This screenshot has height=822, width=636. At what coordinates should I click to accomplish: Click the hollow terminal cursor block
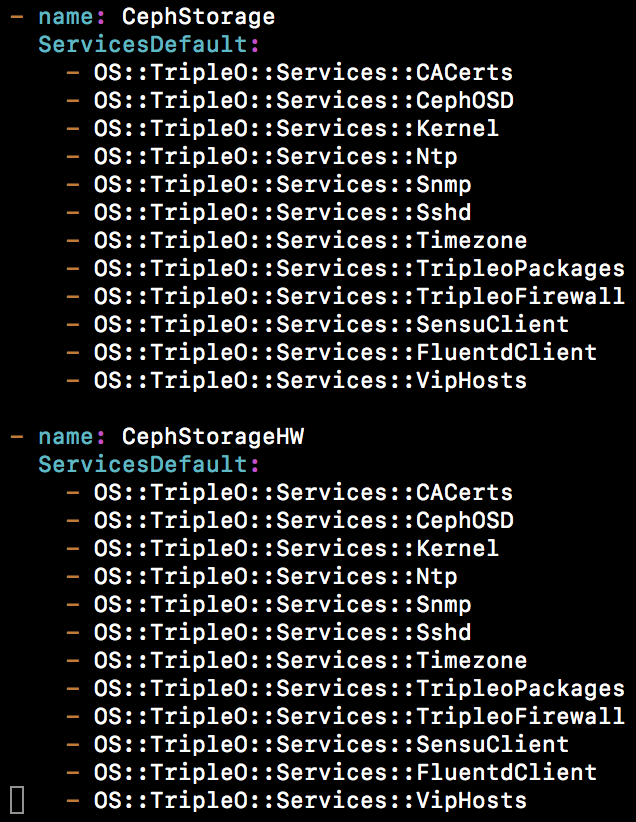coord(17,800)
